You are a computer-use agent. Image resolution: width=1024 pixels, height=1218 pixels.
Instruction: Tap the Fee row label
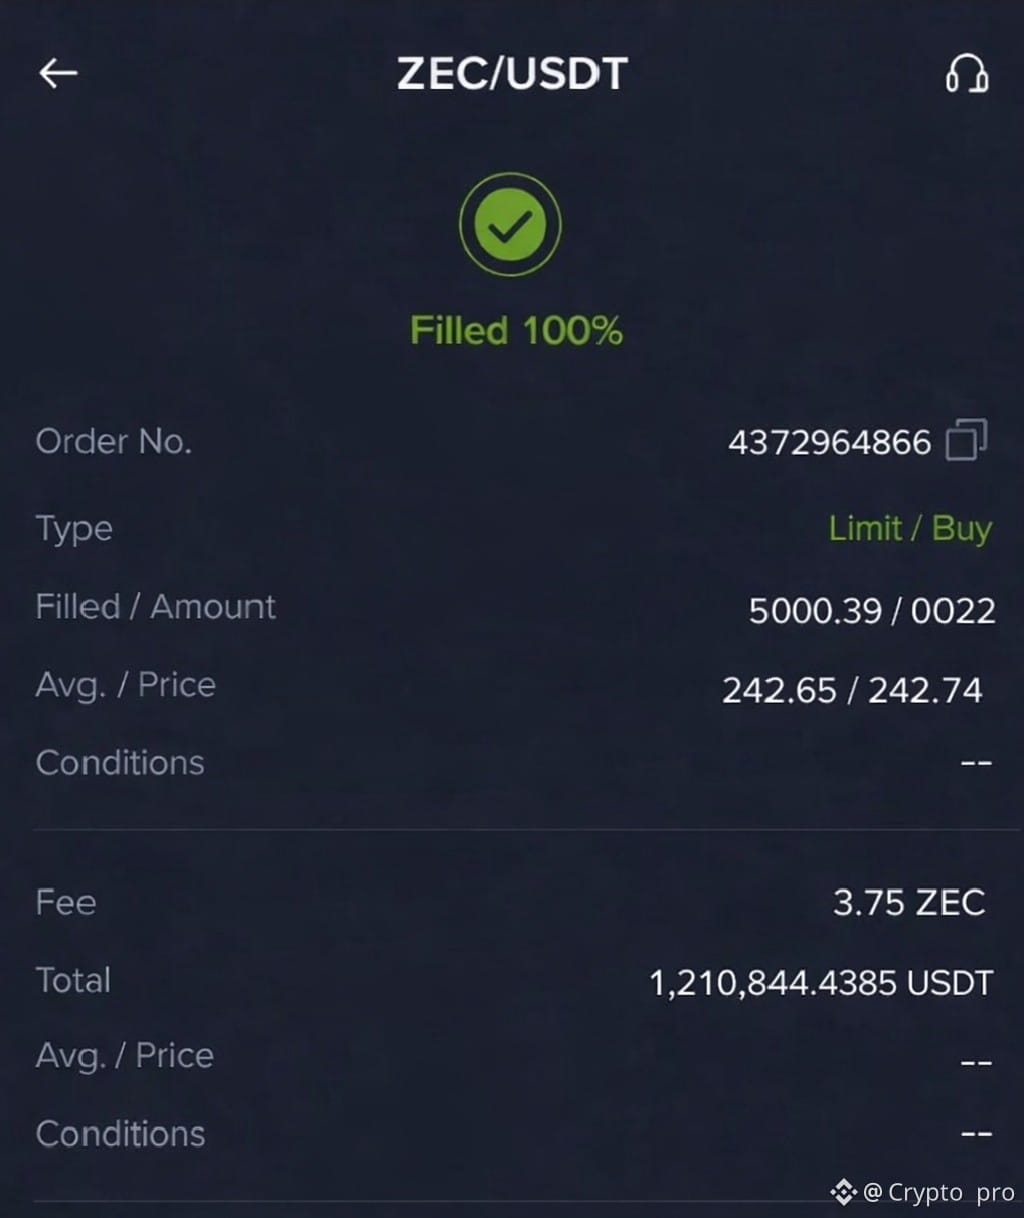coord(66,902)
